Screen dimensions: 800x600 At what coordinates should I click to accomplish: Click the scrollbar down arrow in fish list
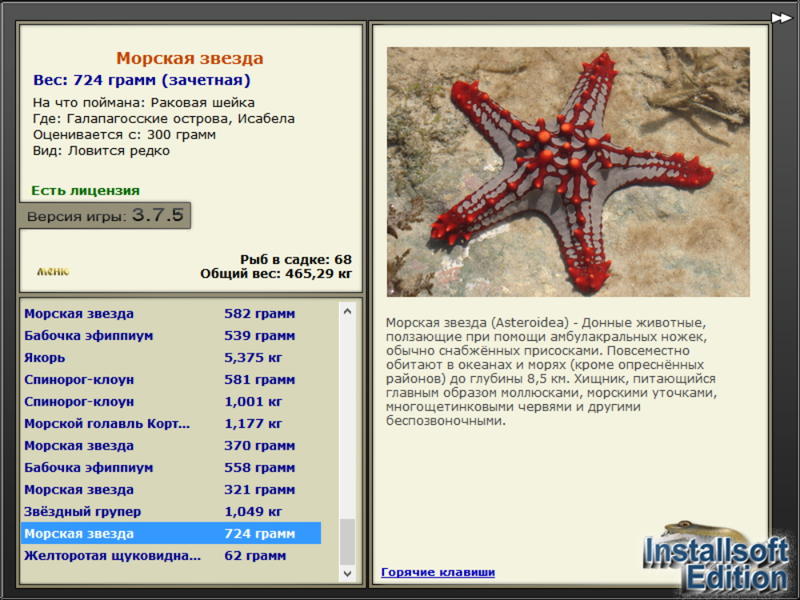pos(347,573)
